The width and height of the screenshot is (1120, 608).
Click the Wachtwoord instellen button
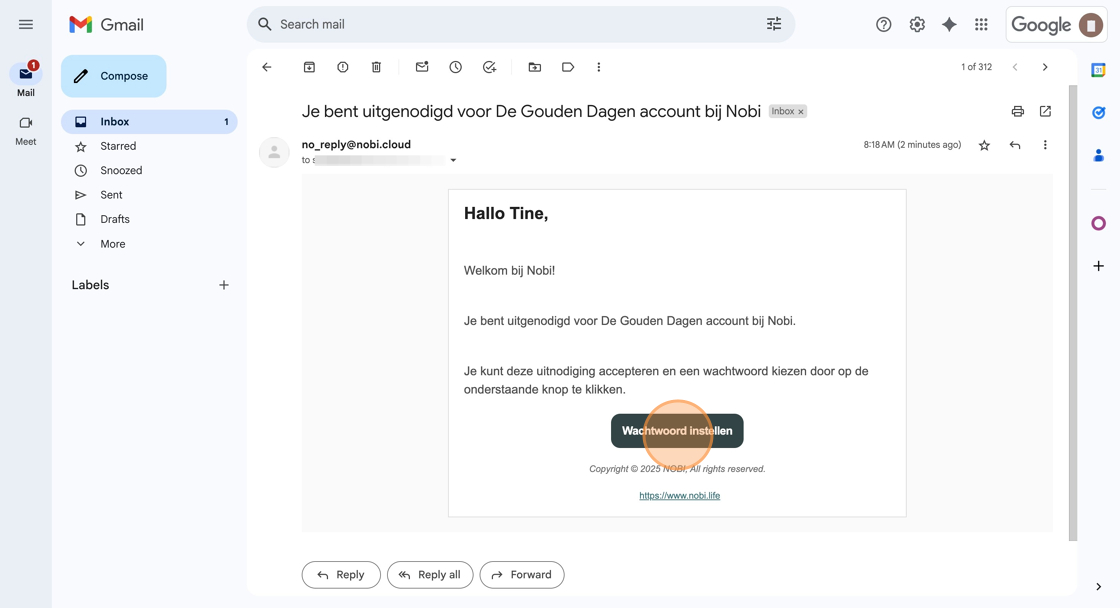coord(677,431)
